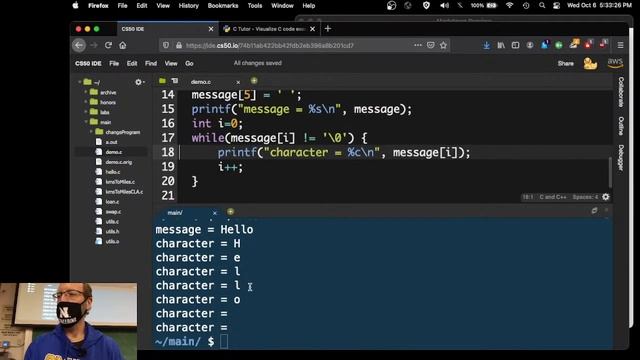The image size is (640, 360).
Task: Click Spaces: 4 indentation selector
Action: [x=585, y=197]
